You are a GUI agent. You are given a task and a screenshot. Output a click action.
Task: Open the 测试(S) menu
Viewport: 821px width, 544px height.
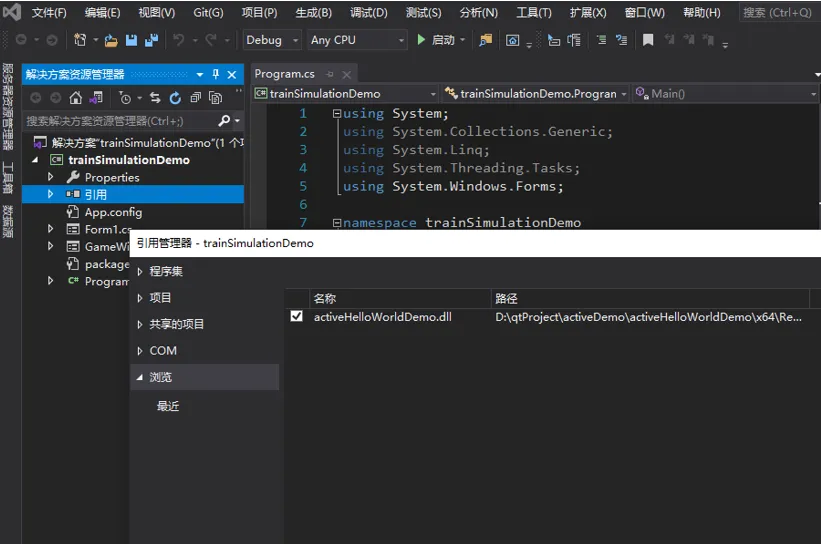[x=423, y=13]
